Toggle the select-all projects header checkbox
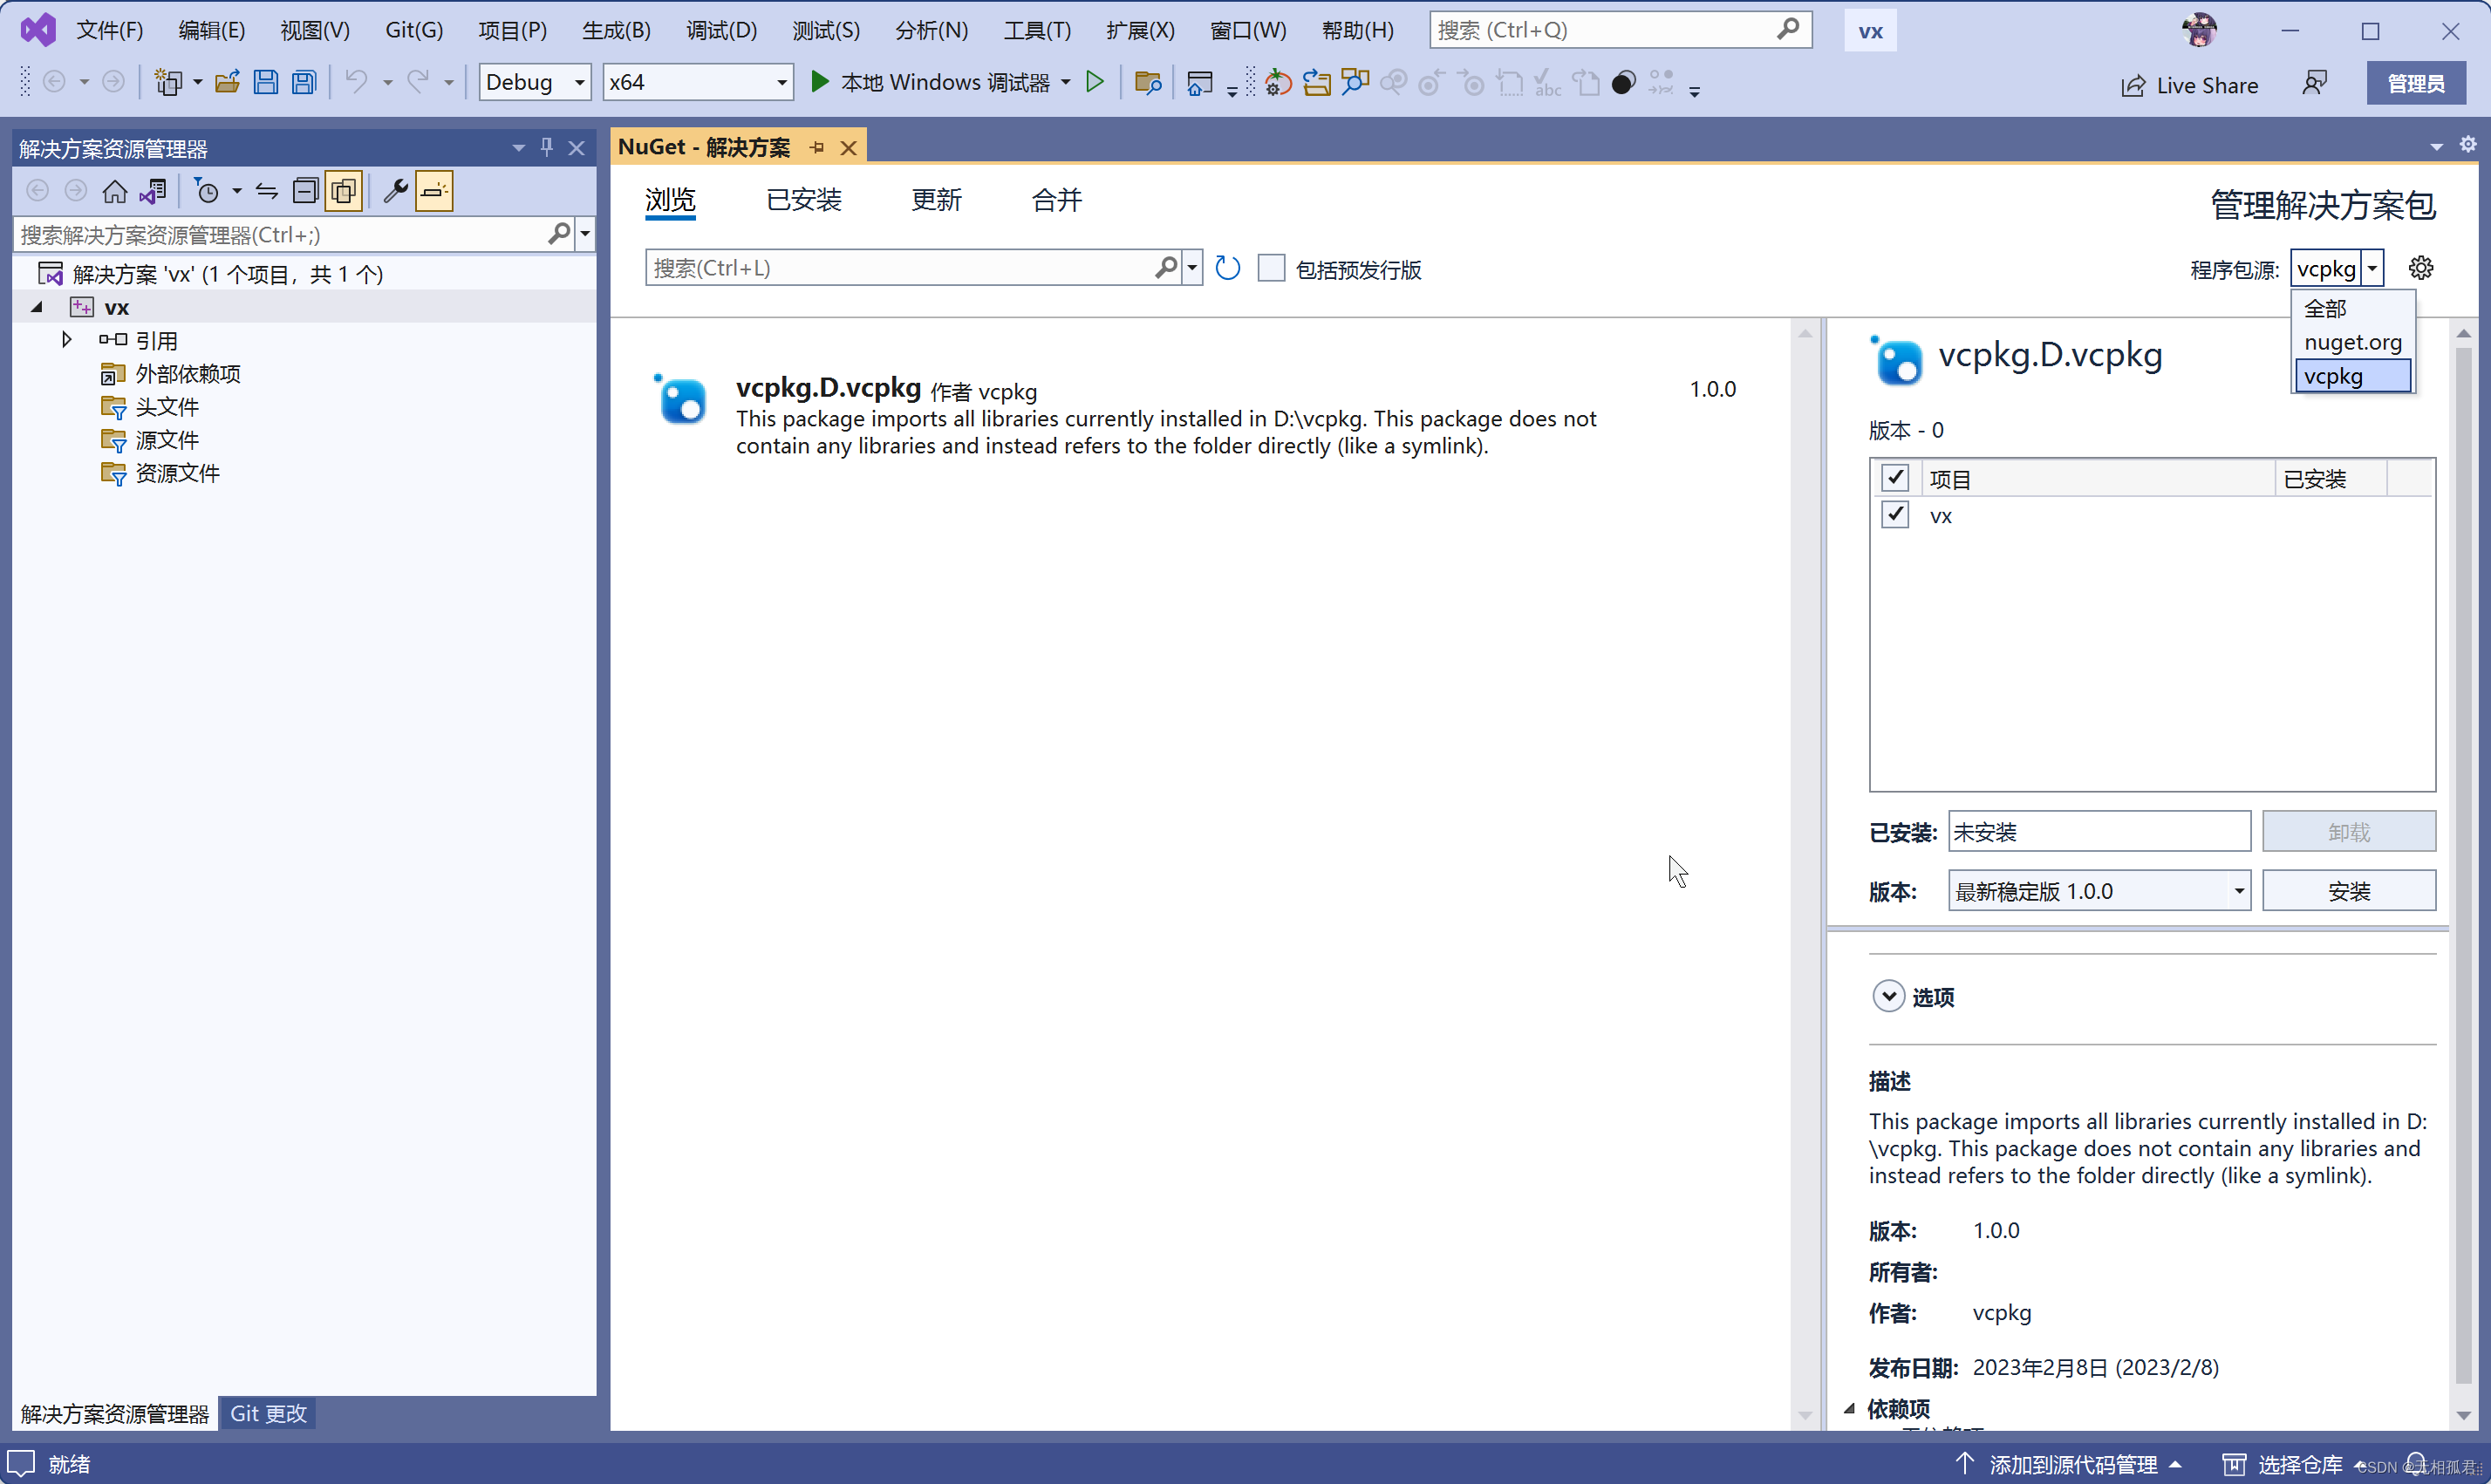2491x1484 pixels. (x=1894, y=478)
